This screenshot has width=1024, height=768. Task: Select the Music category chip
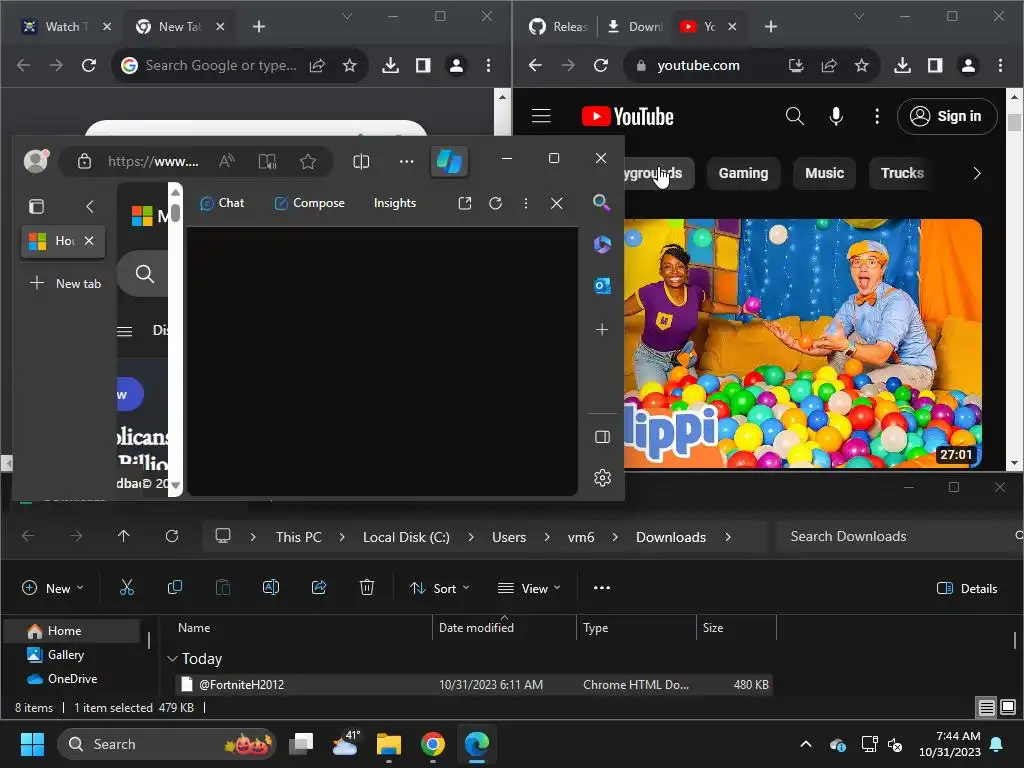pyautogui.click(x=824, y=173)
